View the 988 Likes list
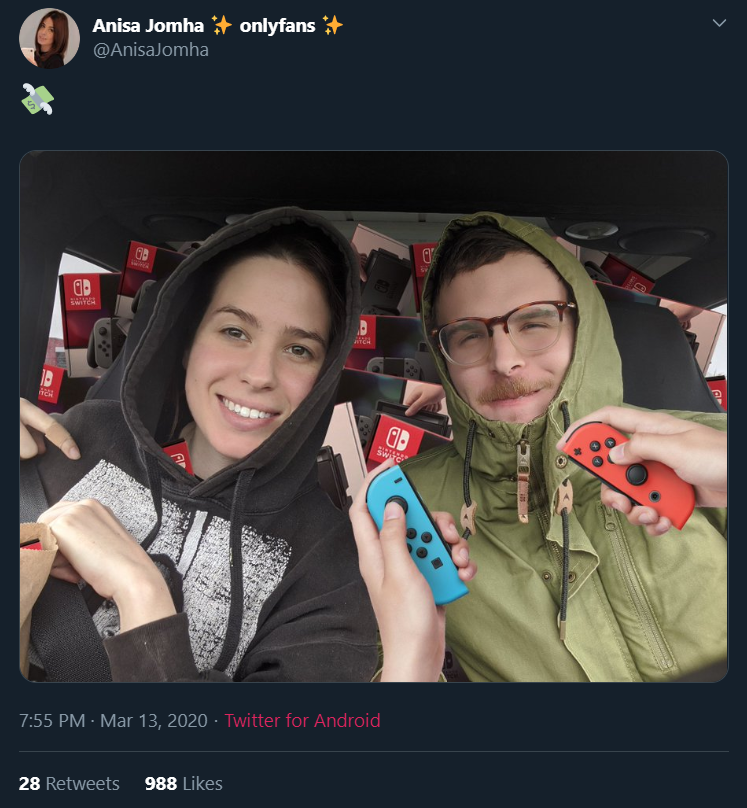The height and width of the screenshot is (808, 747). coord(183,783)
